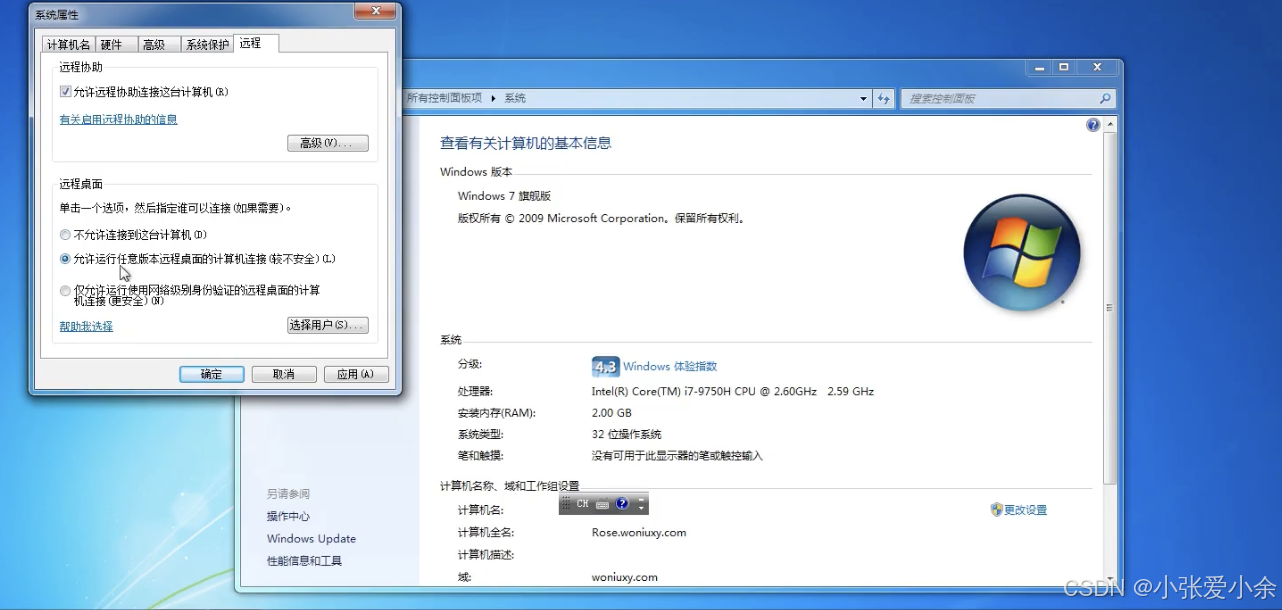1282x610 pixels.
Task: Click the refresh icon beside address bar
Action: click(883, 98)
